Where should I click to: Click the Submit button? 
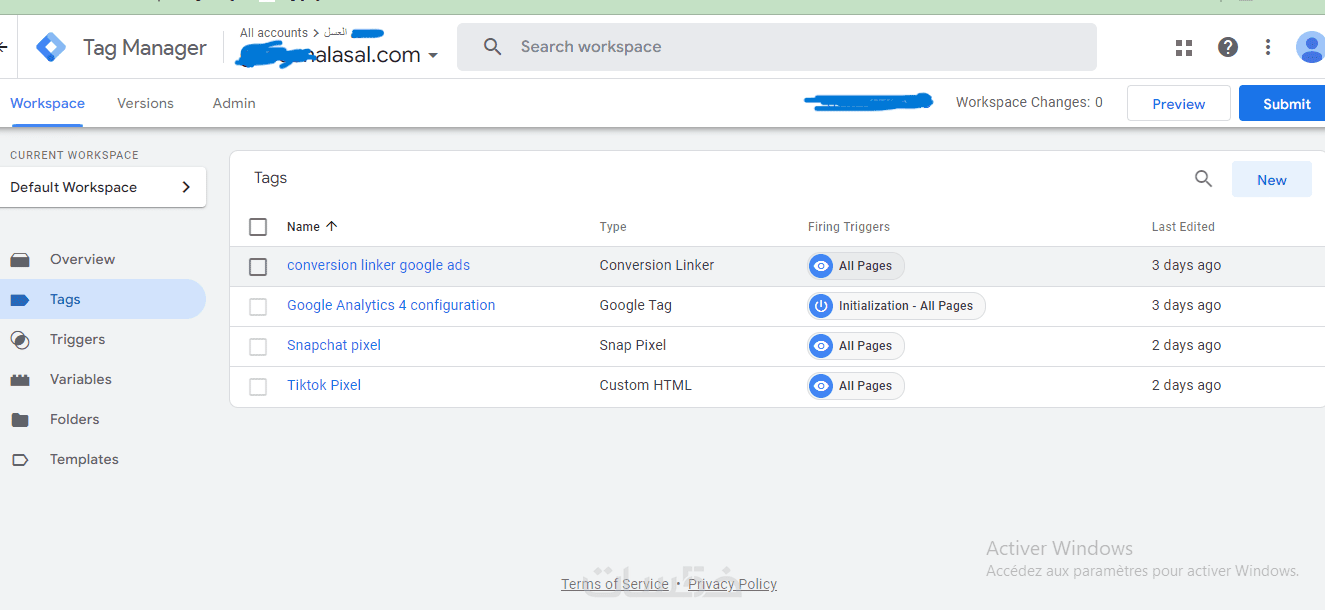1286,104
